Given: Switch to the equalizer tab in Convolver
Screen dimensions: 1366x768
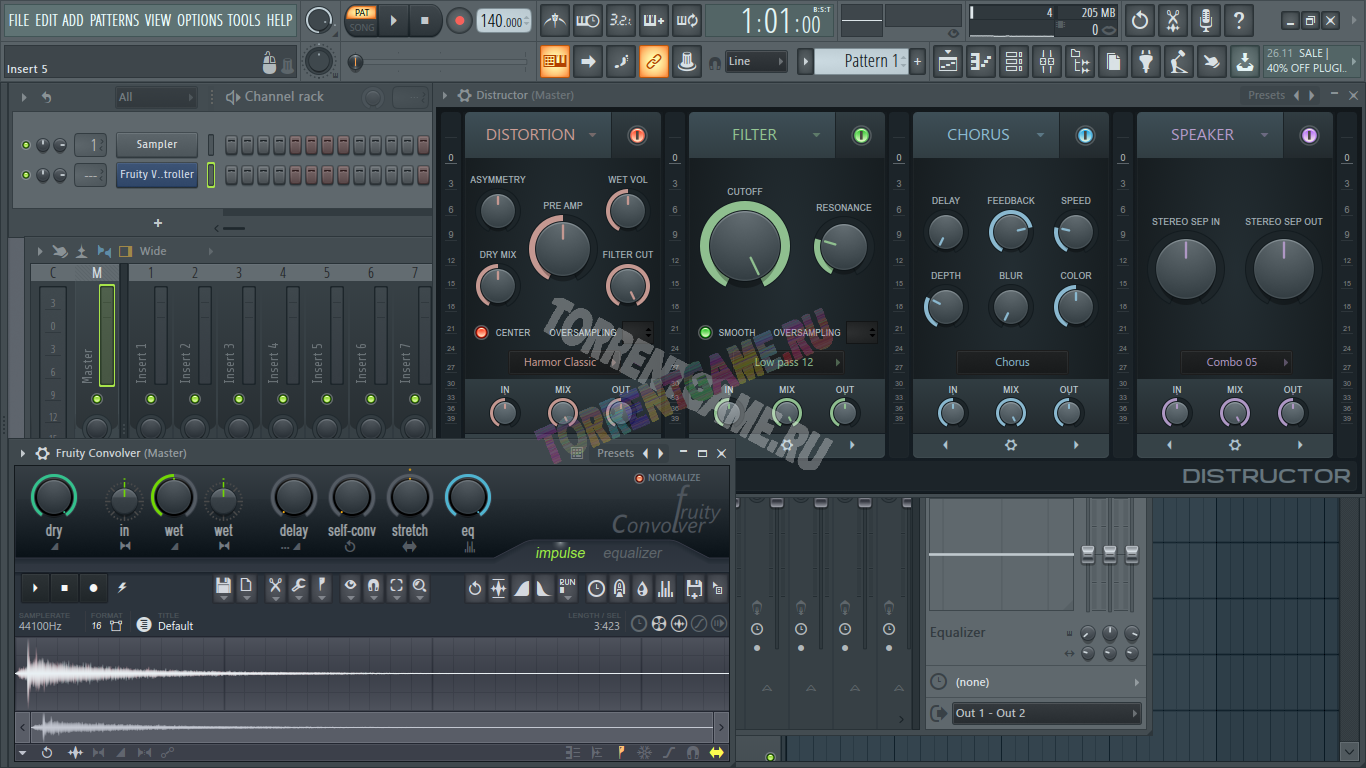Looking at the screenshot, I should click(632, 553).
